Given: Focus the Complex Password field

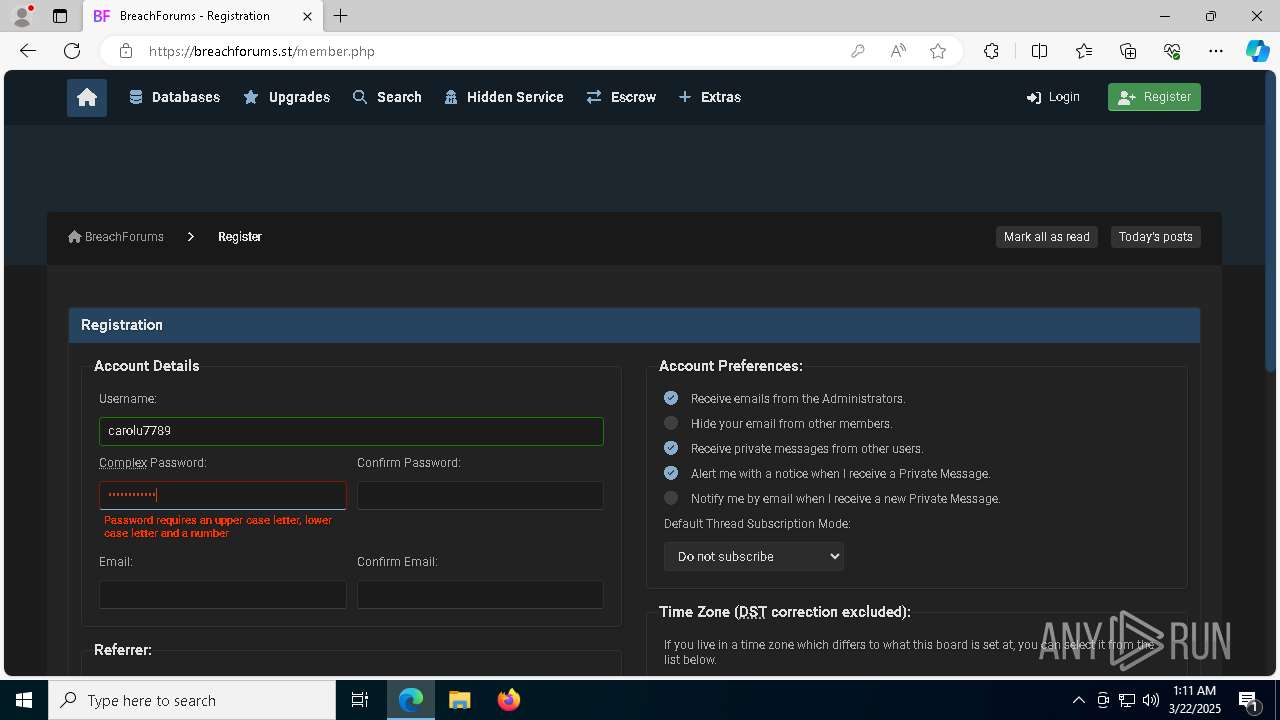Looking at the screenshot, I should point(223,495).
